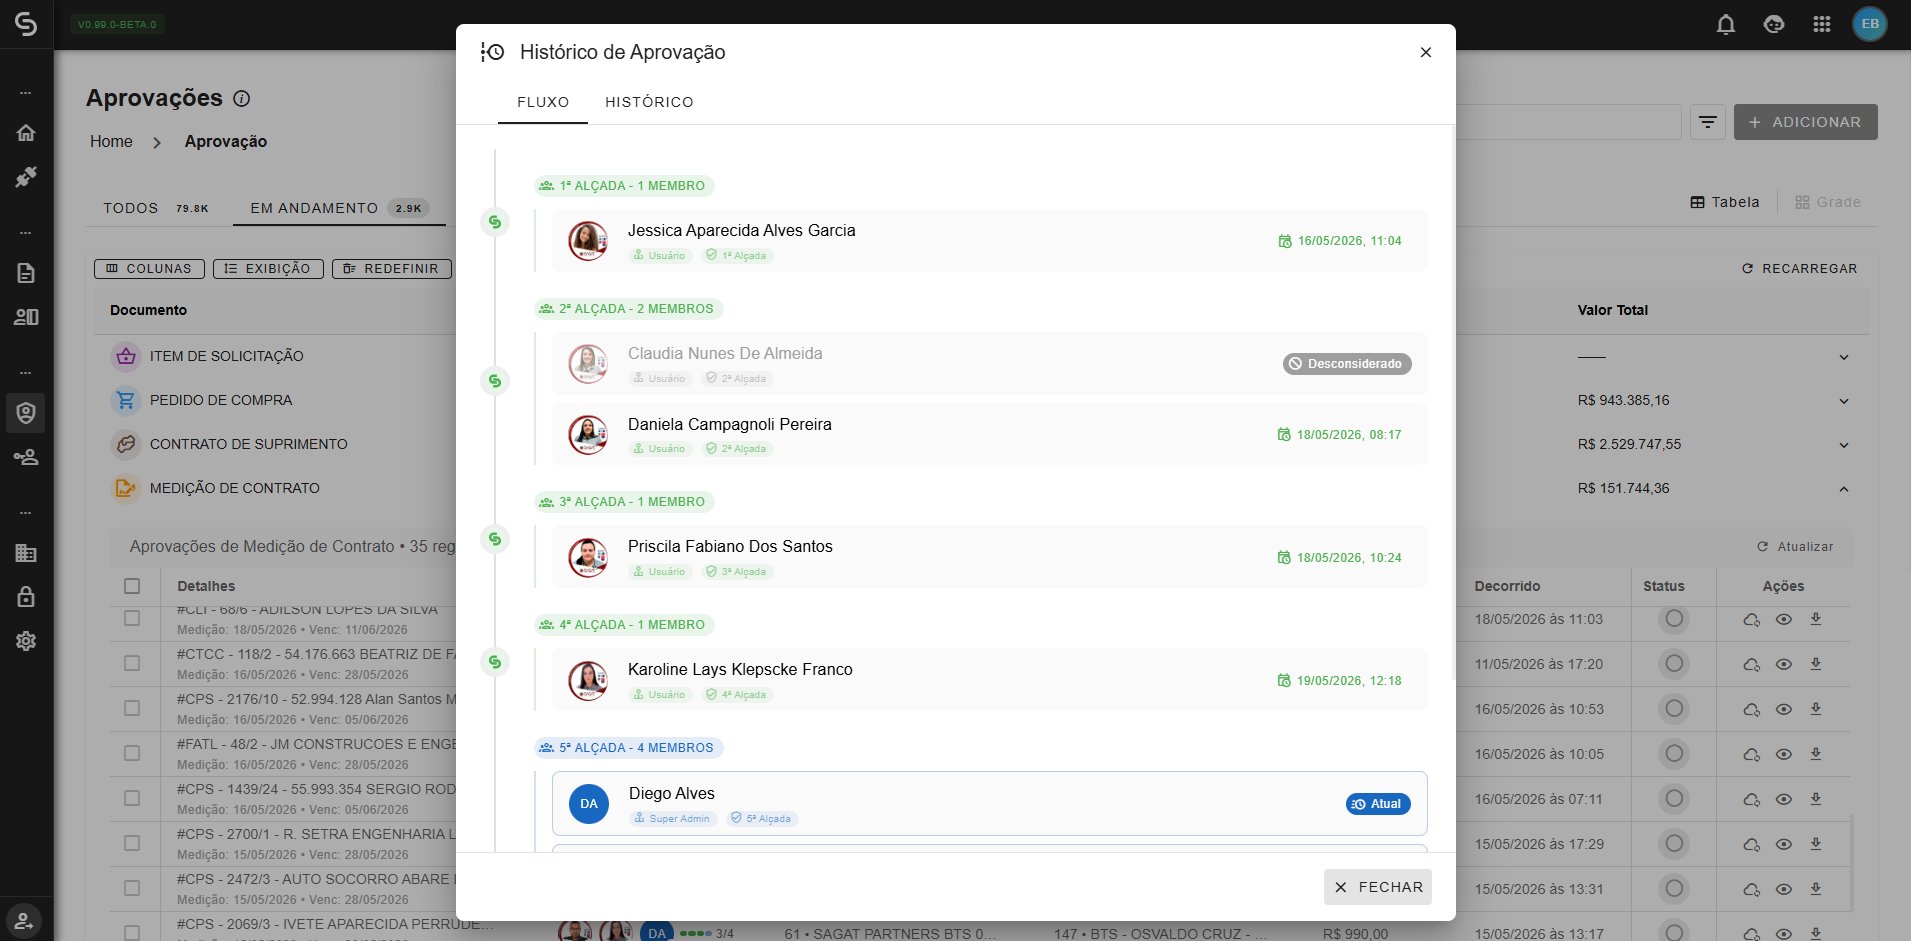Click the Fechar button
Image resolution: width=1911 pixels, height=941 pixels.
[1378, 887]
